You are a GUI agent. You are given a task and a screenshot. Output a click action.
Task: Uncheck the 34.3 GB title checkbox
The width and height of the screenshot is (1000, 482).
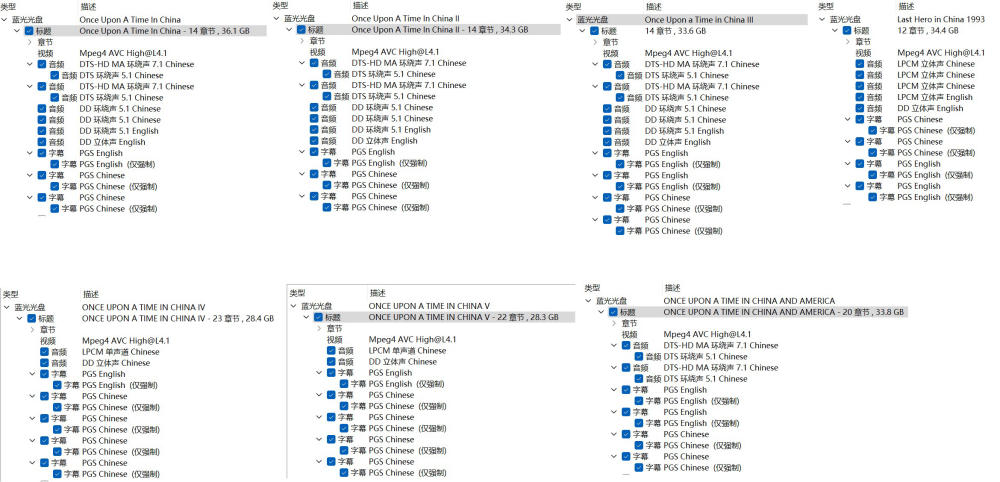pyautogui.click(x=302, y=29)
